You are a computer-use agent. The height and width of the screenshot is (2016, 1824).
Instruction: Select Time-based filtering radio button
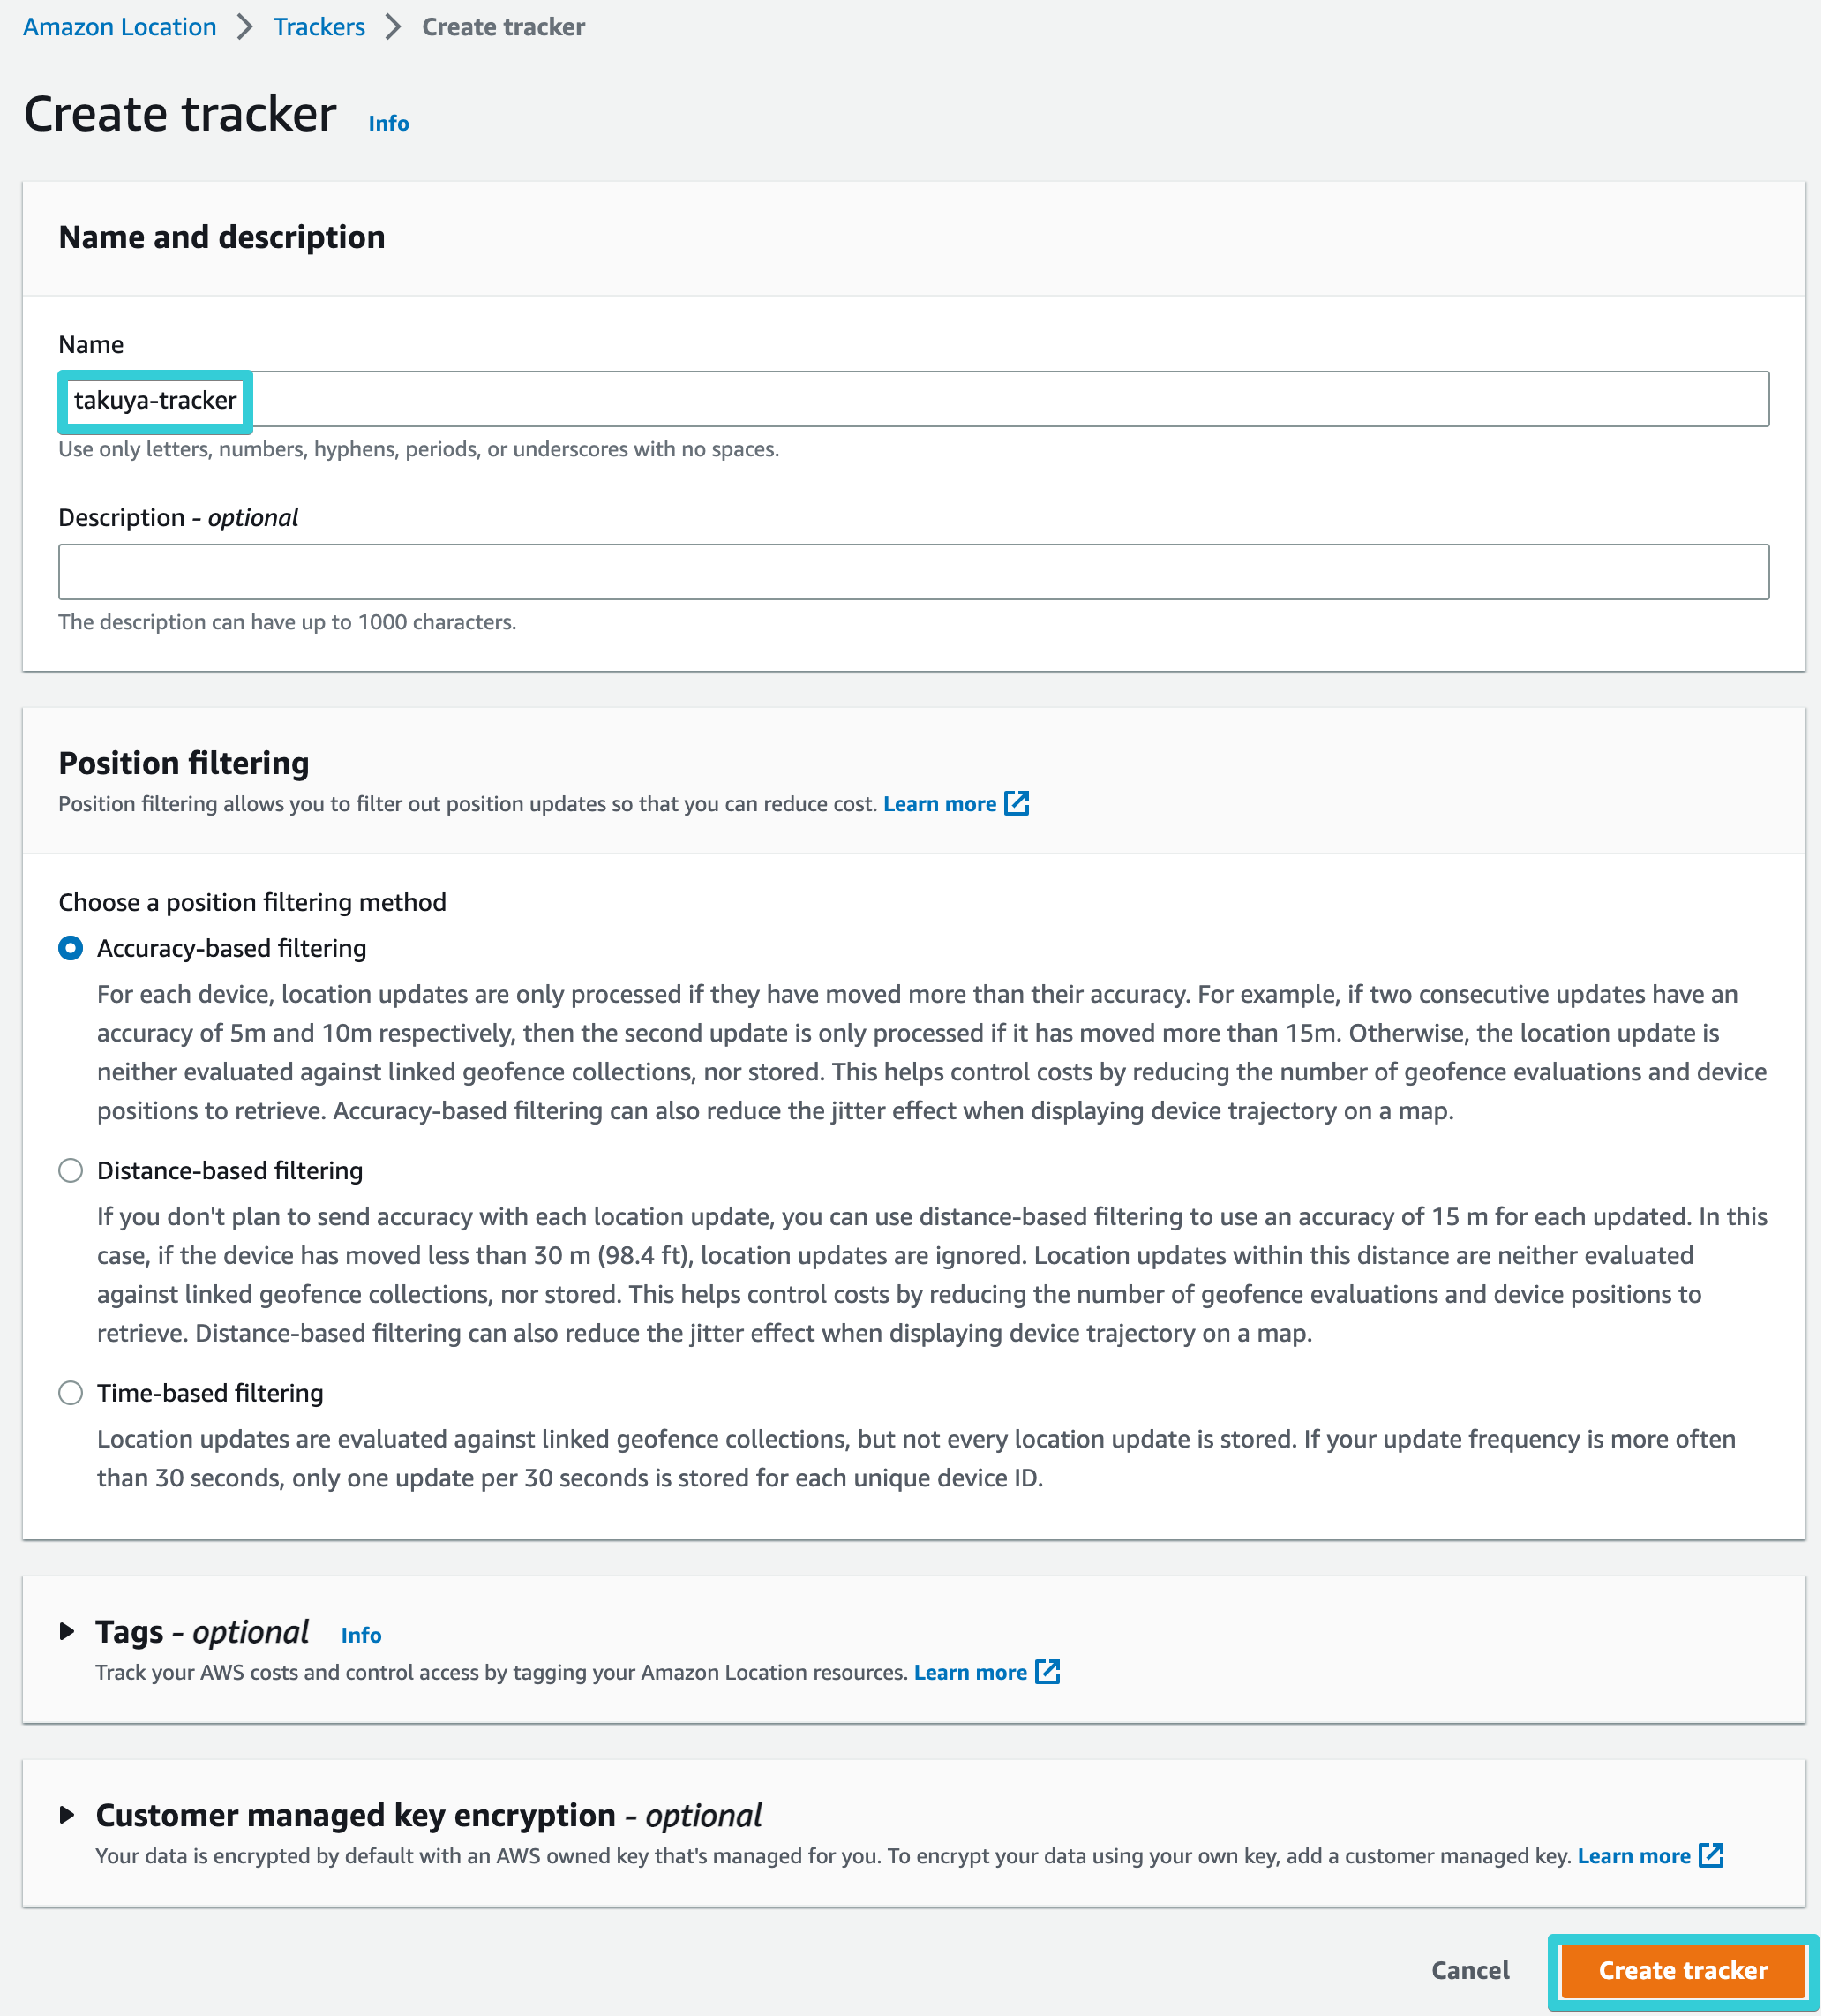click(x=70, y=1392)
